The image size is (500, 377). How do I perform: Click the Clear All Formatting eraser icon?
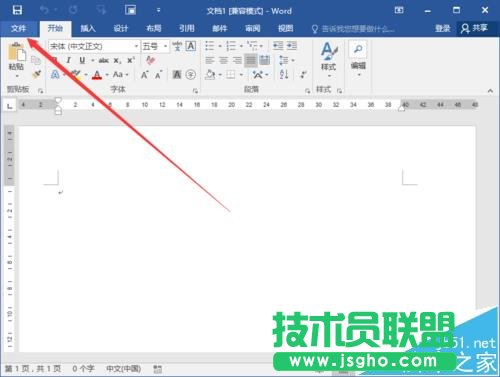[x=150, y=60]
